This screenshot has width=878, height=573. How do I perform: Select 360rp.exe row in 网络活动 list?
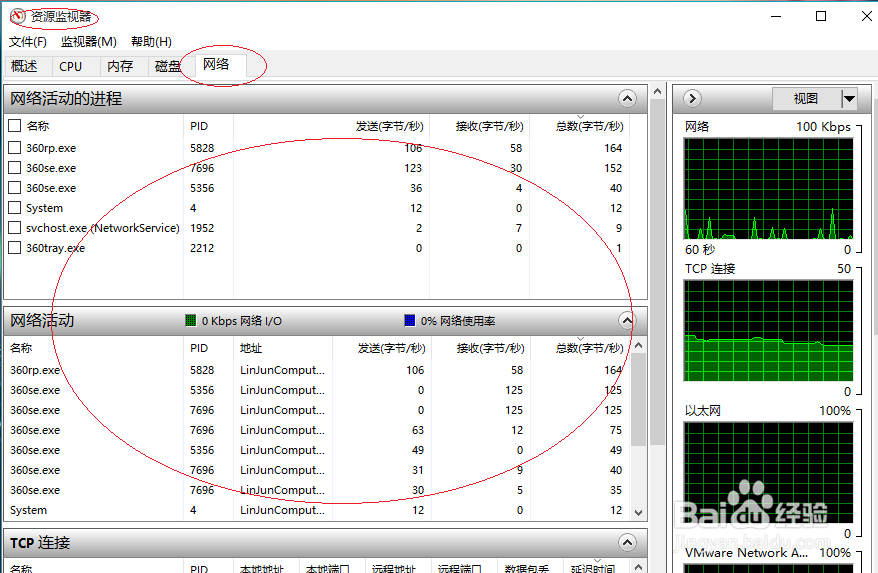pyautogui.click(x=316, y=370)
